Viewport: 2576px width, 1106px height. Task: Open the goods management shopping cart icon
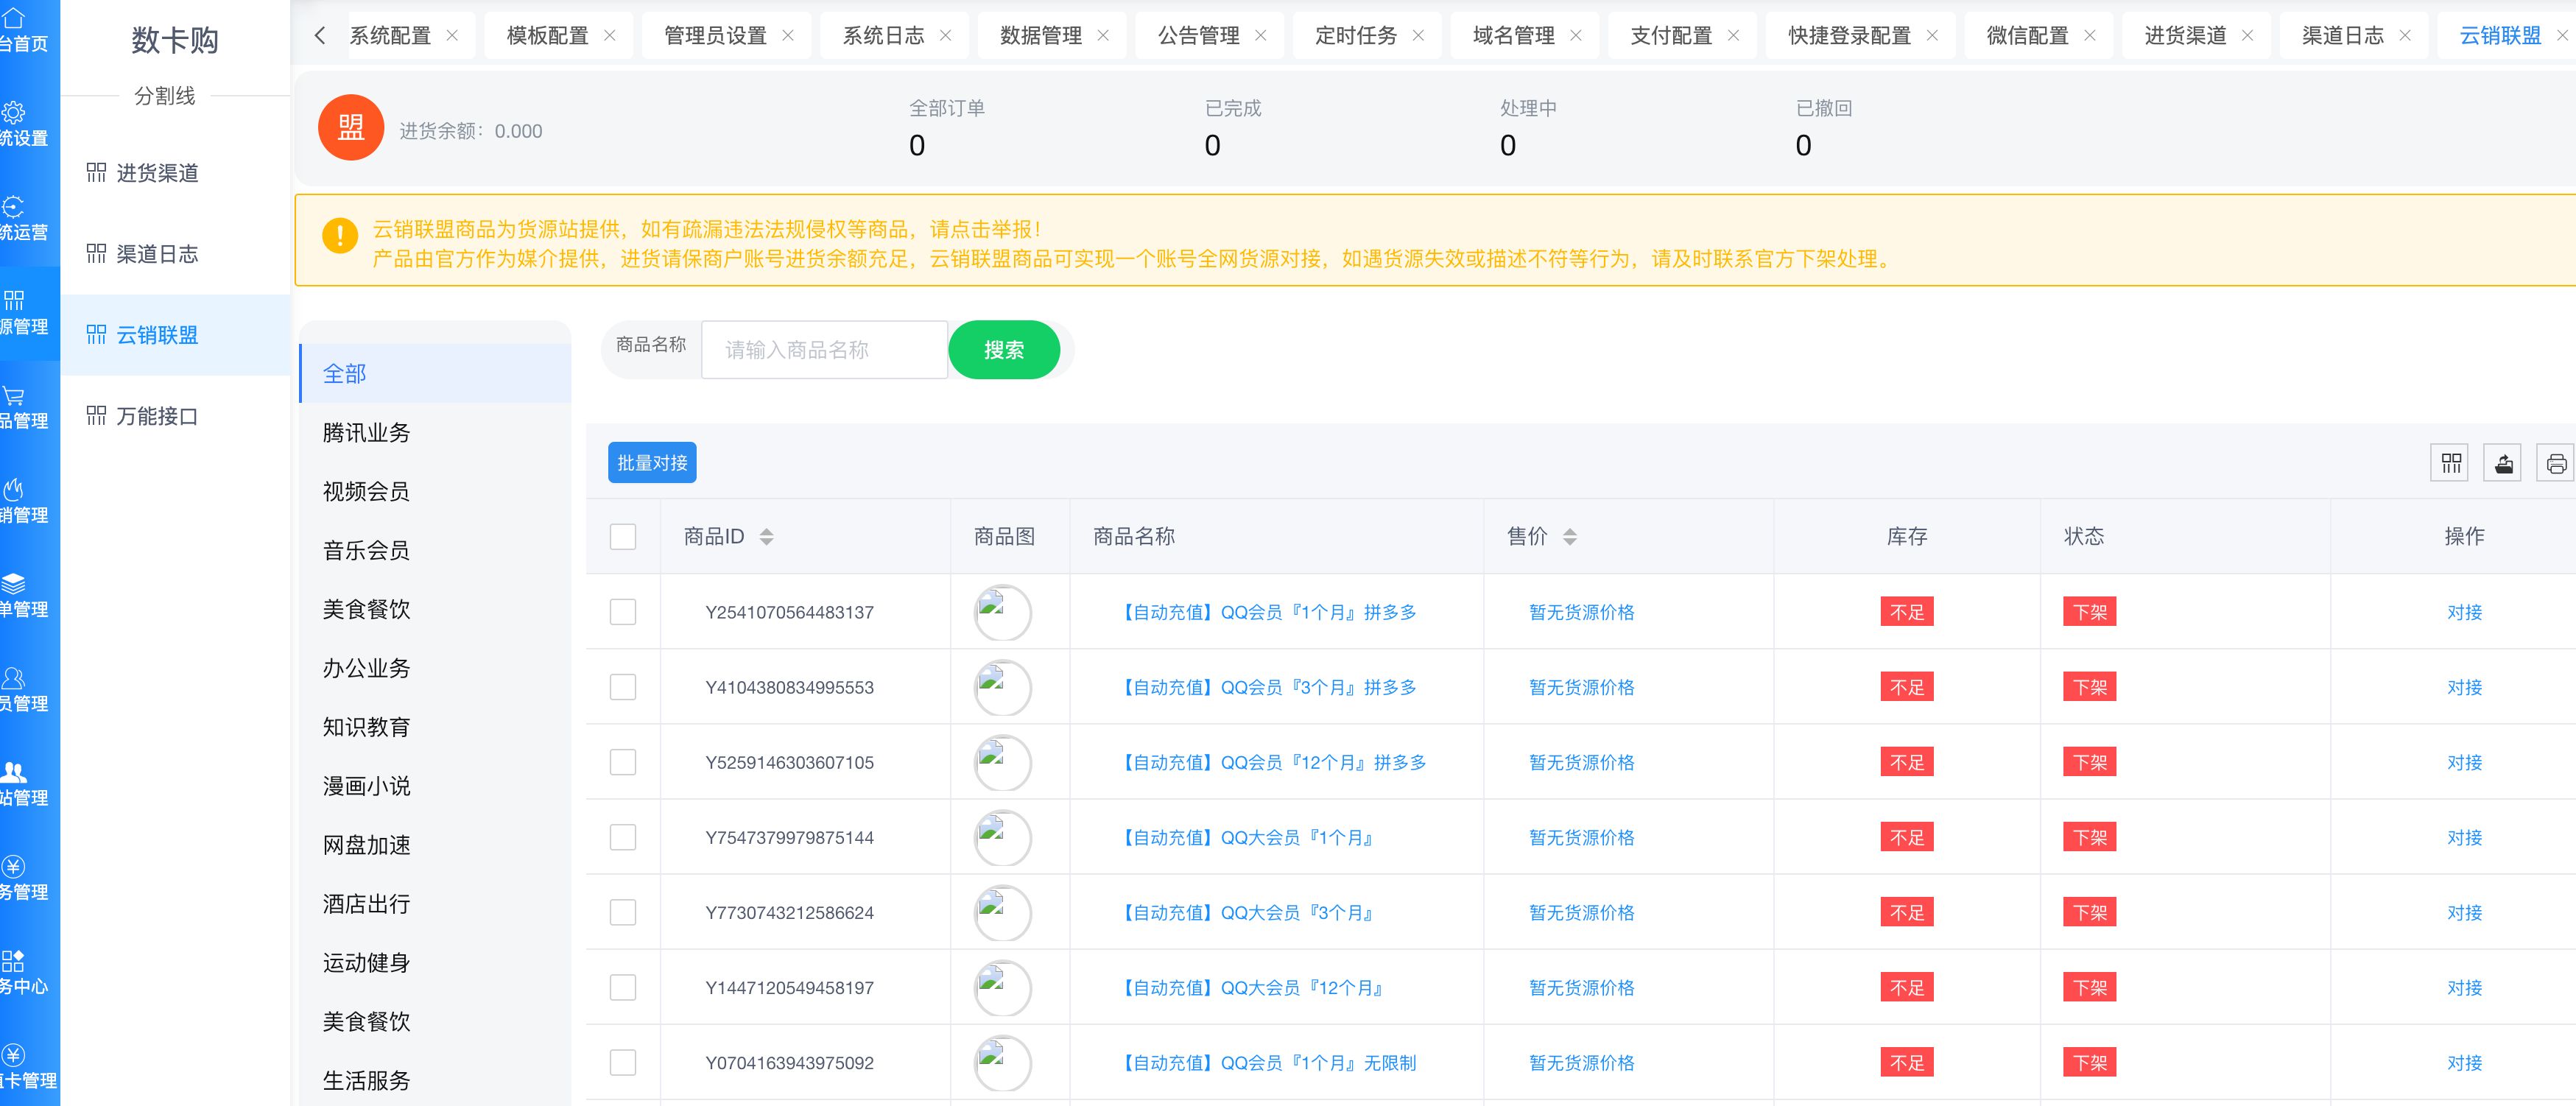pyautogui.click(x=13, y=396)
